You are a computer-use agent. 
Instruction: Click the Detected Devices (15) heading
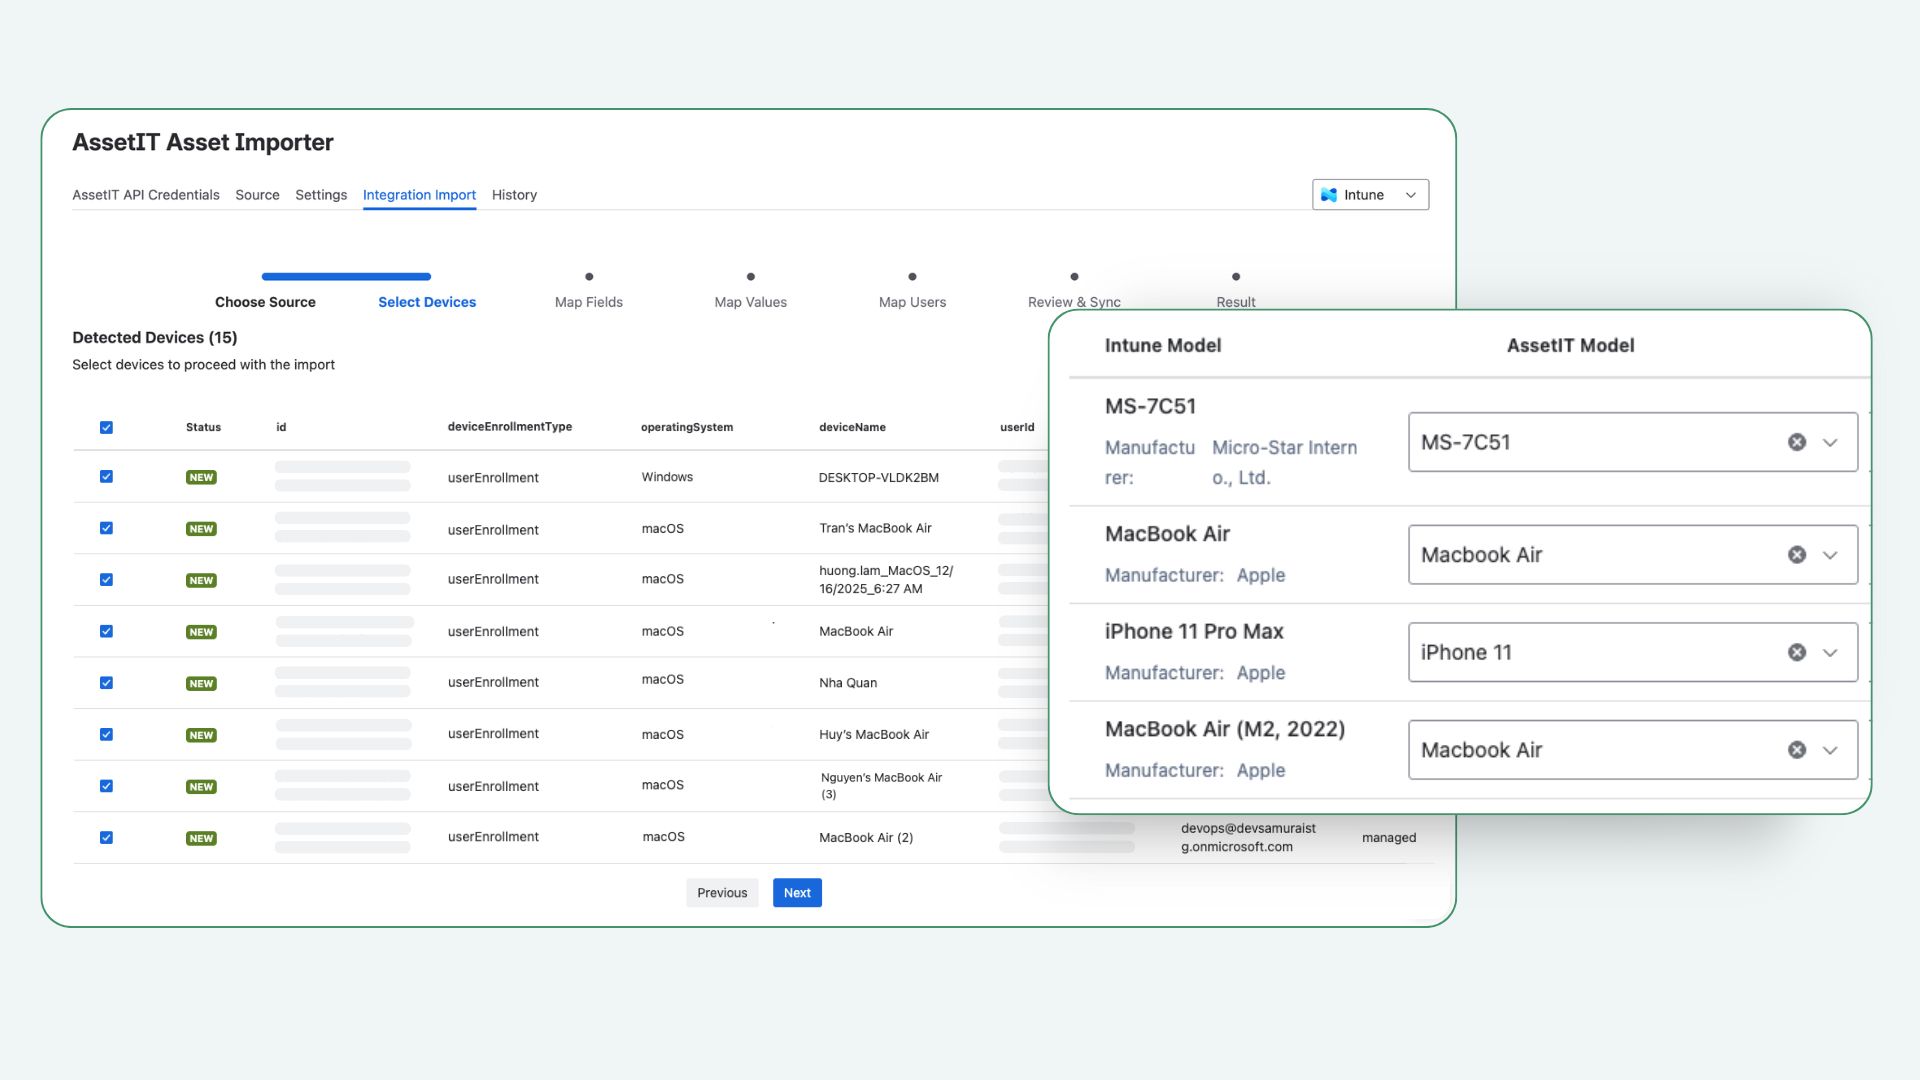click(155, 337)
